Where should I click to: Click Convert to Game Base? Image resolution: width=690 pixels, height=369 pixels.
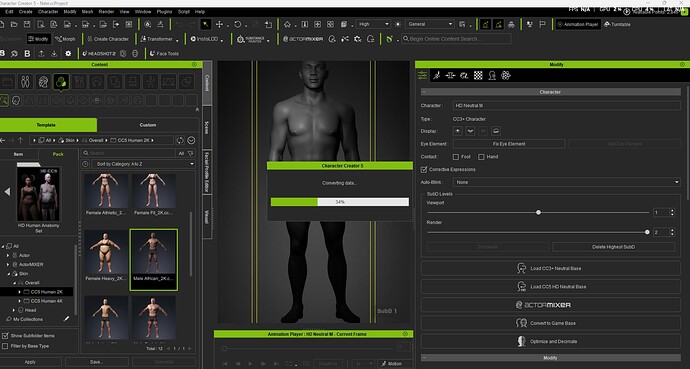pyautogui.click(x=551, y=323)
